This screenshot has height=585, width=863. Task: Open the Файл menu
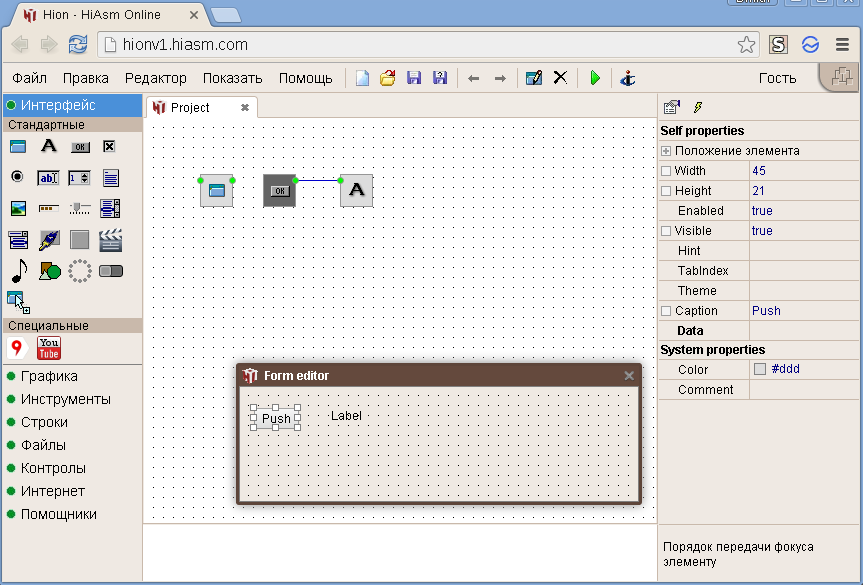tap(30, 78)
